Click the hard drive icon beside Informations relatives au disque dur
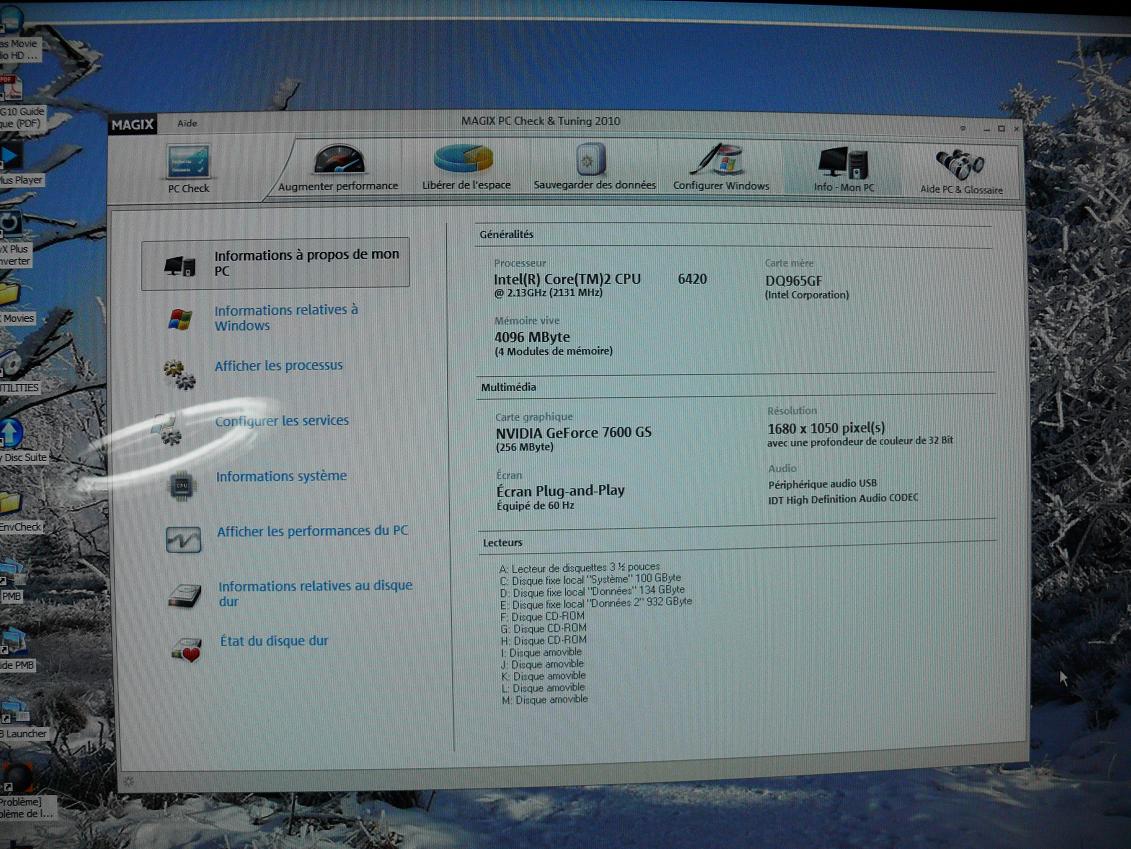The height and width of the screenshot is (849, 1131). point(185,595)
